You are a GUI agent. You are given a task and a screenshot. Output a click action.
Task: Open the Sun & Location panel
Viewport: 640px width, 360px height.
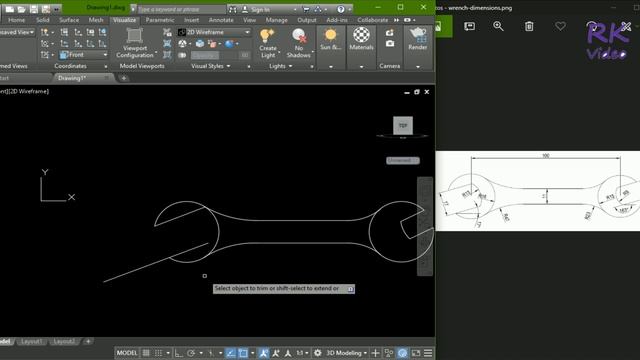point(331,39)
